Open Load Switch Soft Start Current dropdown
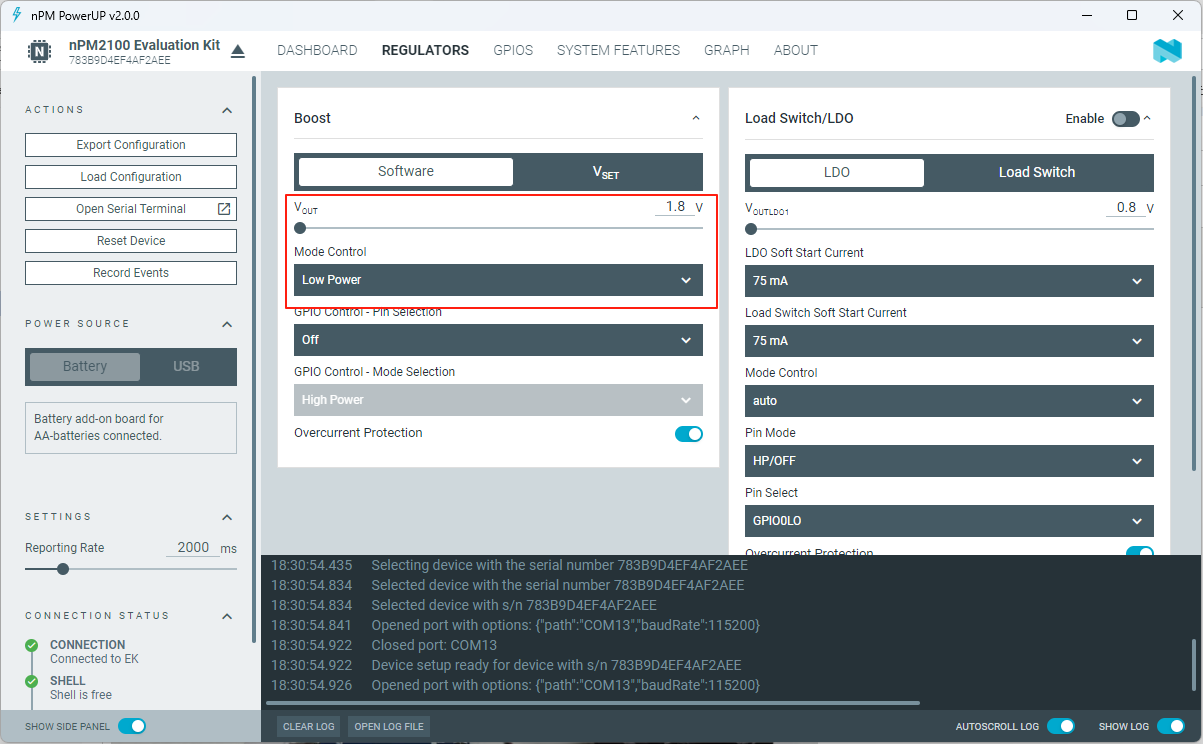This screenshot has height=744, width=1203. pos(949,341)
